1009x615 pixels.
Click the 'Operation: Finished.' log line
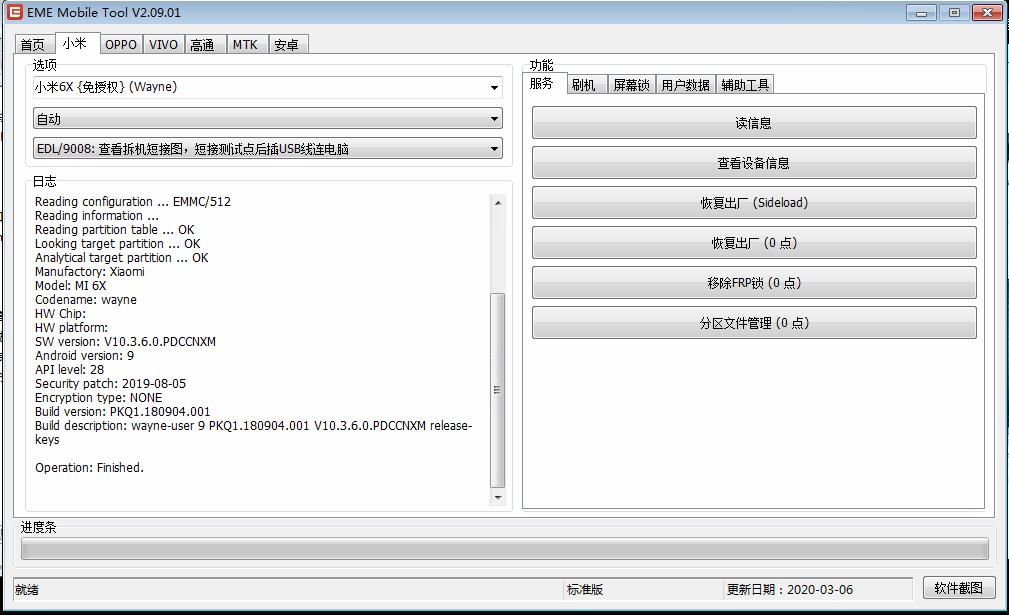89,468
